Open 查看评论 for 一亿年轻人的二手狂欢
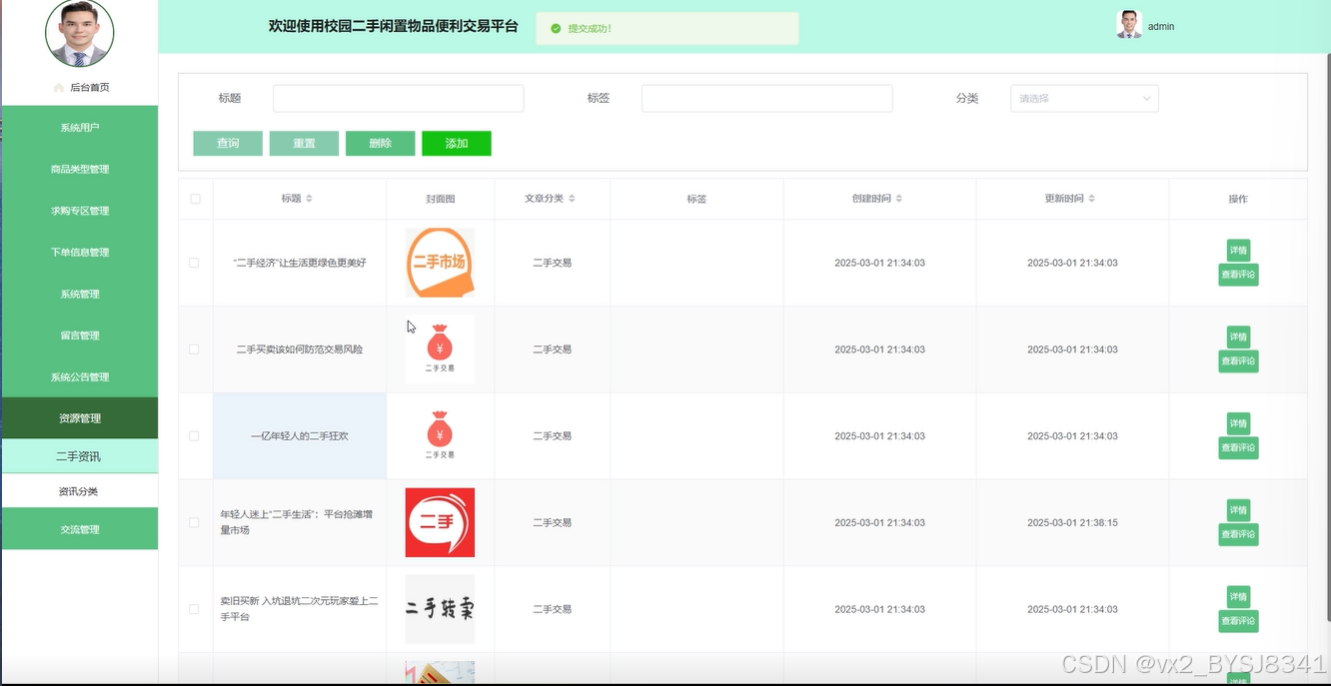The width and height of the screenshot is (1331, 686). pyautogui.click(x=1238, y=448)
